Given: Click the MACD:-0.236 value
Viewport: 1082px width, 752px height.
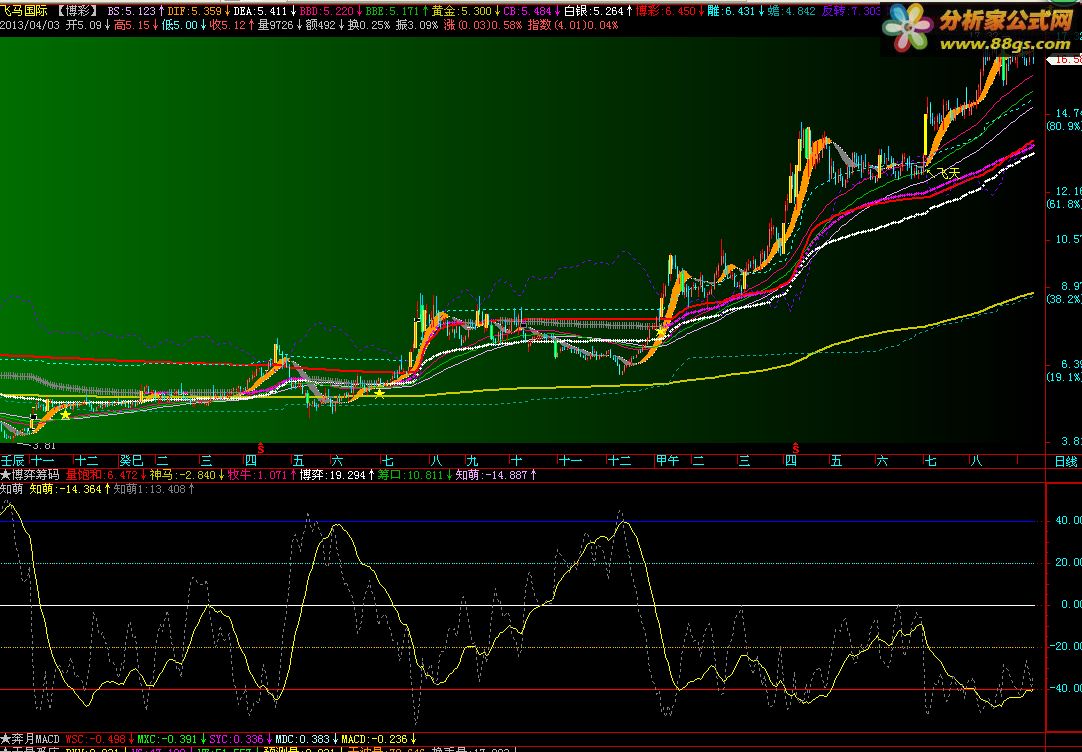Looking at the screenshot, I should click(374, 739).
